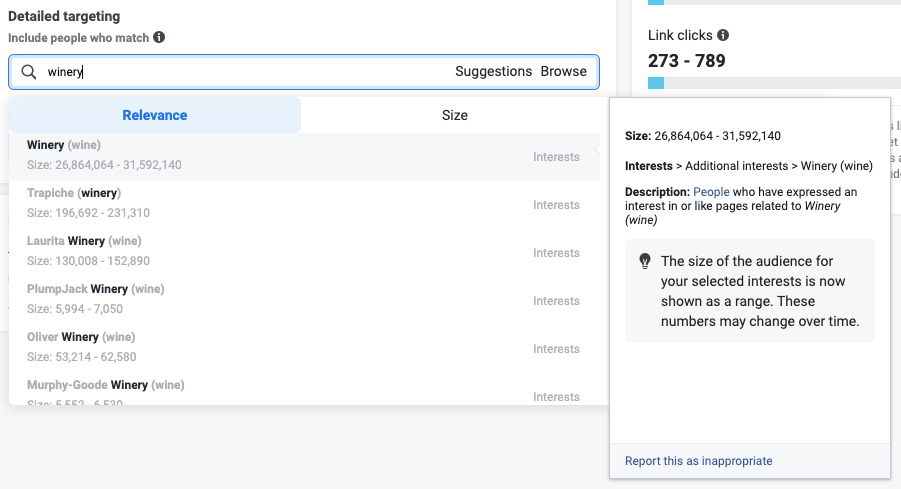Click the People link in description
The width and height of the screenshot is (901, 489).
tap(711, 192)
